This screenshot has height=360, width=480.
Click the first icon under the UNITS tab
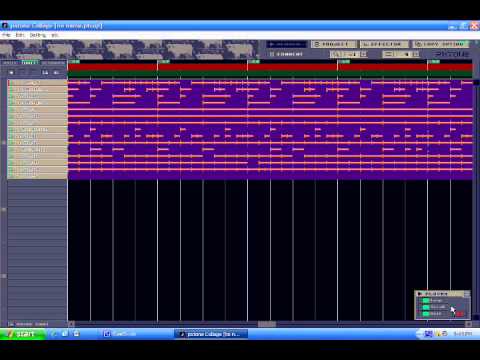pyautogui.click(x=11, y=72)
